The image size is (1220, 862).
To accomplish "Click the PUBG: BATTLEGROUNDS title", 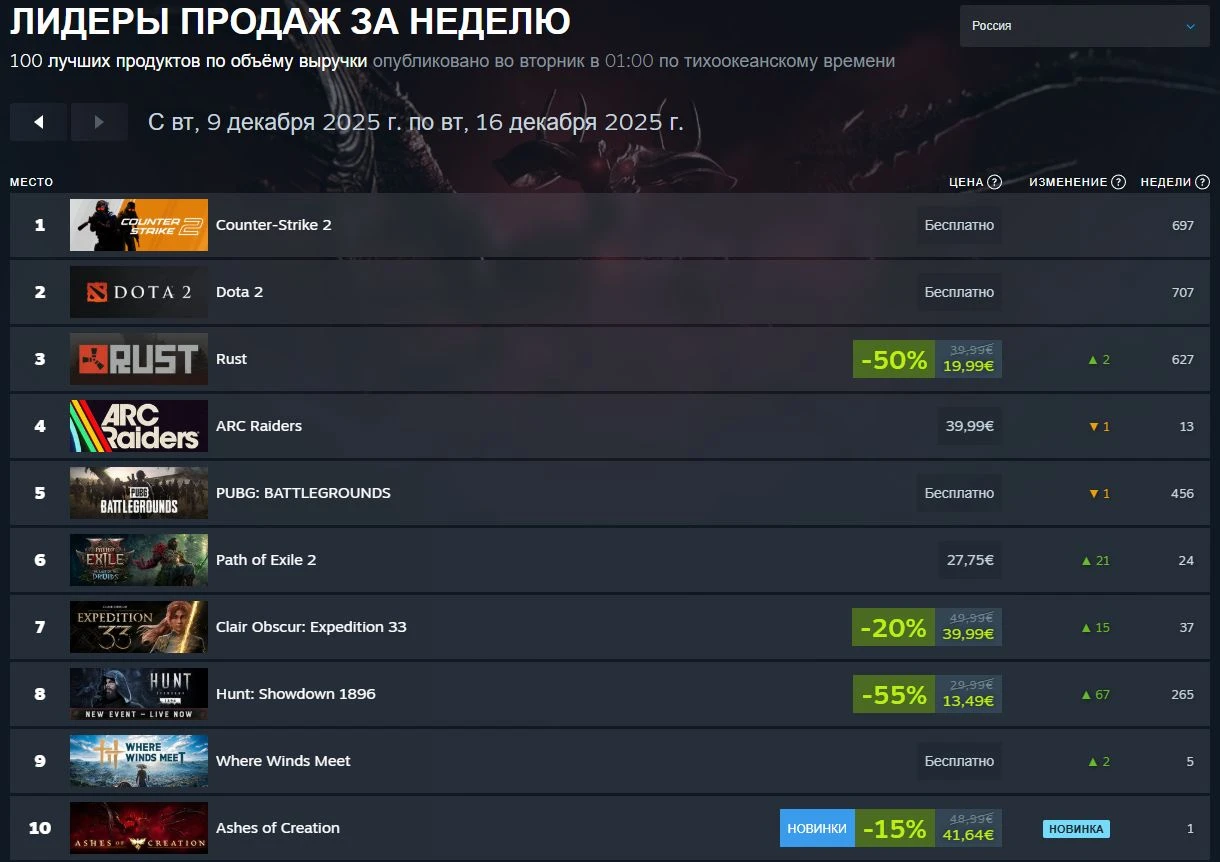I will pyautogui.click(x=303, y=493).
